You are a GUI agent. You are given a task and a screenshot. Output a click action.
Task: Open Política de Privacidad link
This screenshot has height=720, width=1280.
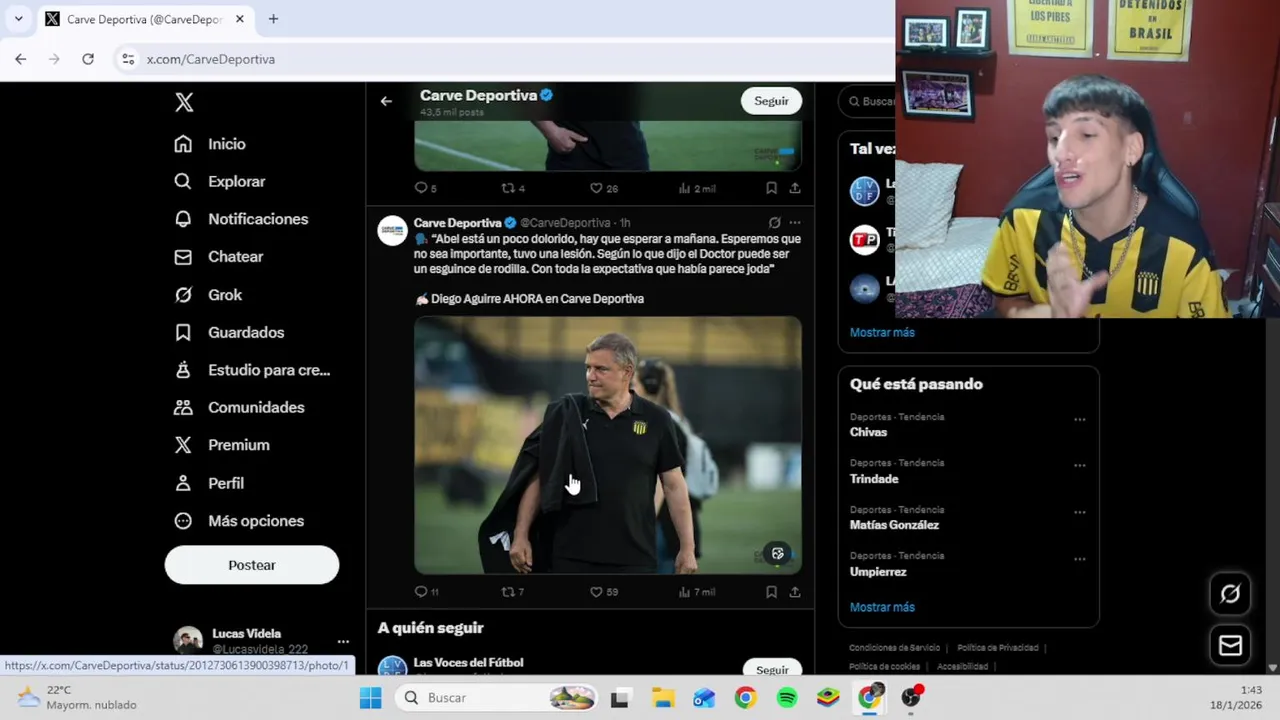click(x=998, y=648)
